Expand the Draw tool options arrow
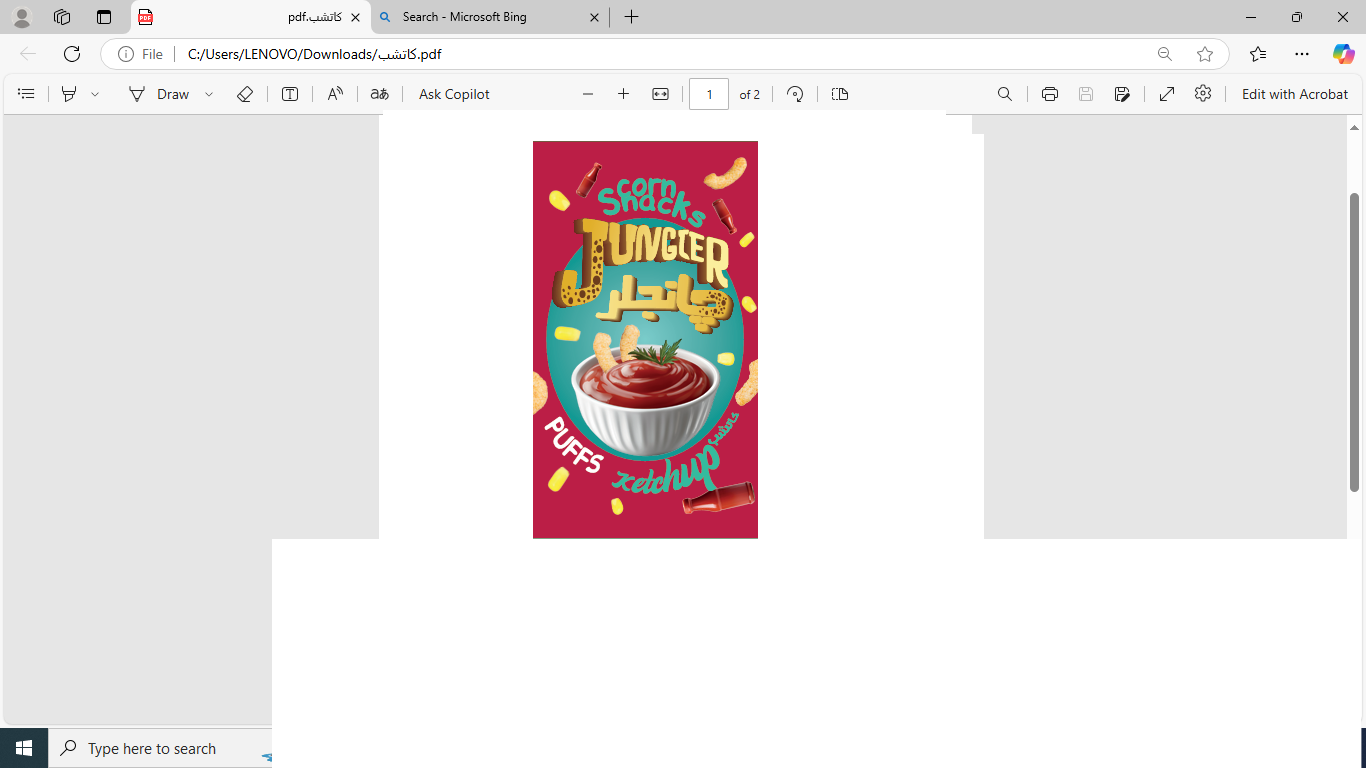The image size is (1366, 768). (x=209, y=94)
